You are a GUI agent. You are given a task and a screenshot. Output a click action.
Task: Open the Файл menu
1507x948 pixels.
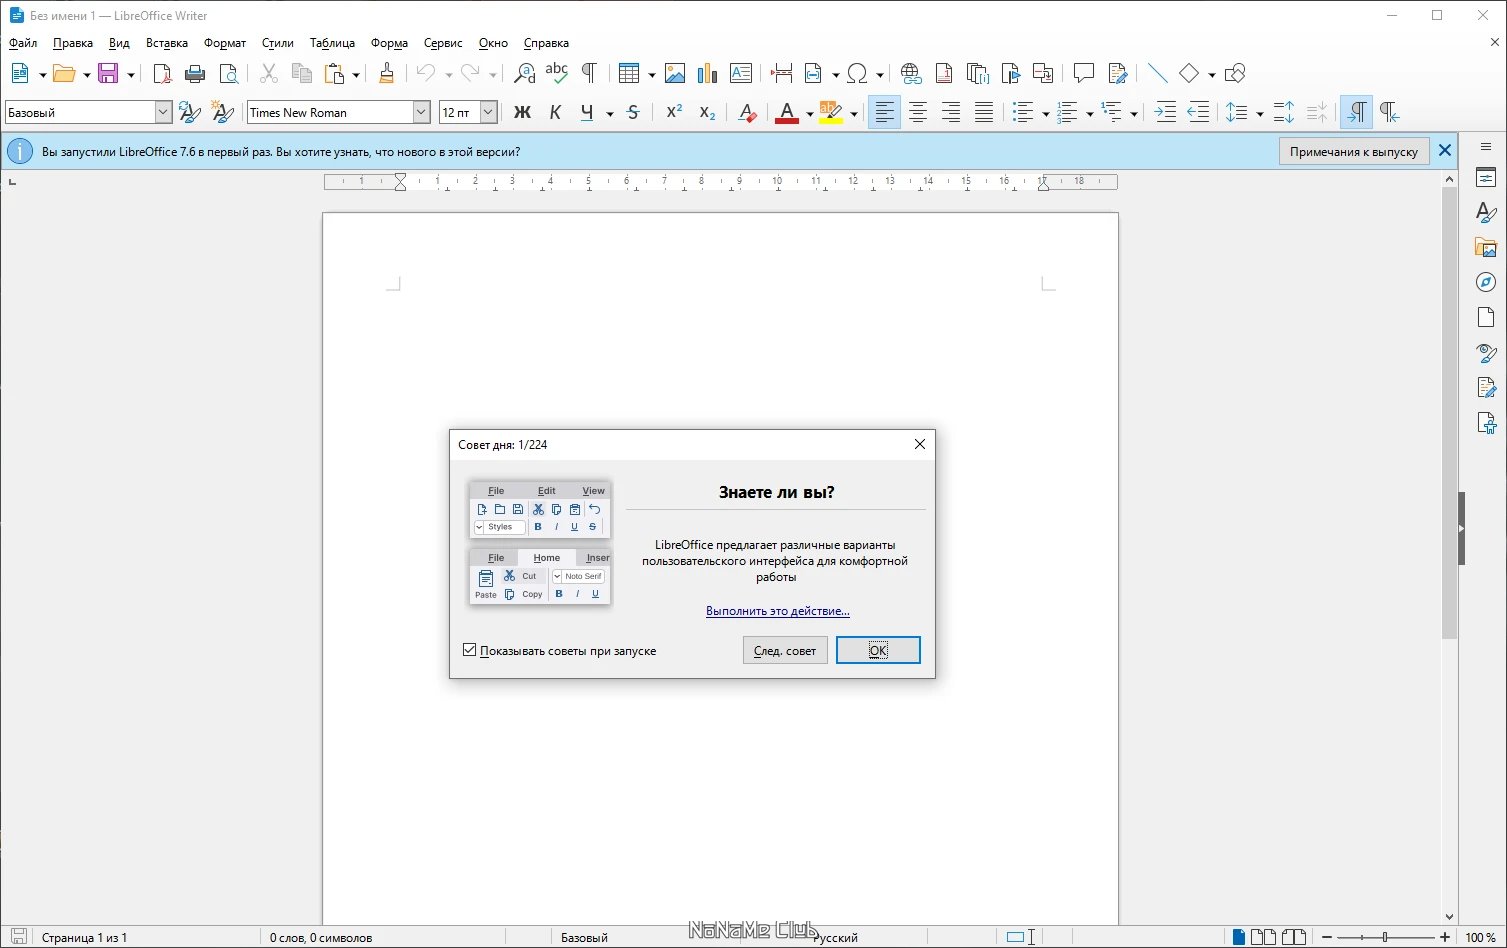[x=23, y=43]
